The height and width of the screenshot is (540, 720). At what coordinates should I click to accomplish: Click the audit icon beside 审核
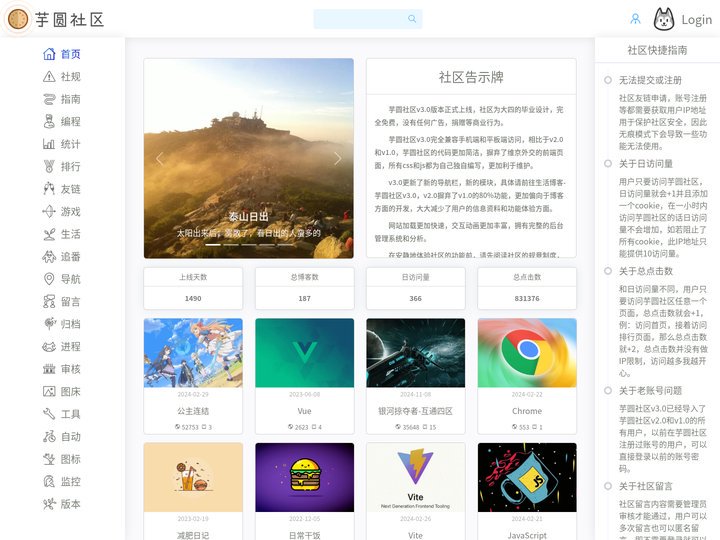49,369
